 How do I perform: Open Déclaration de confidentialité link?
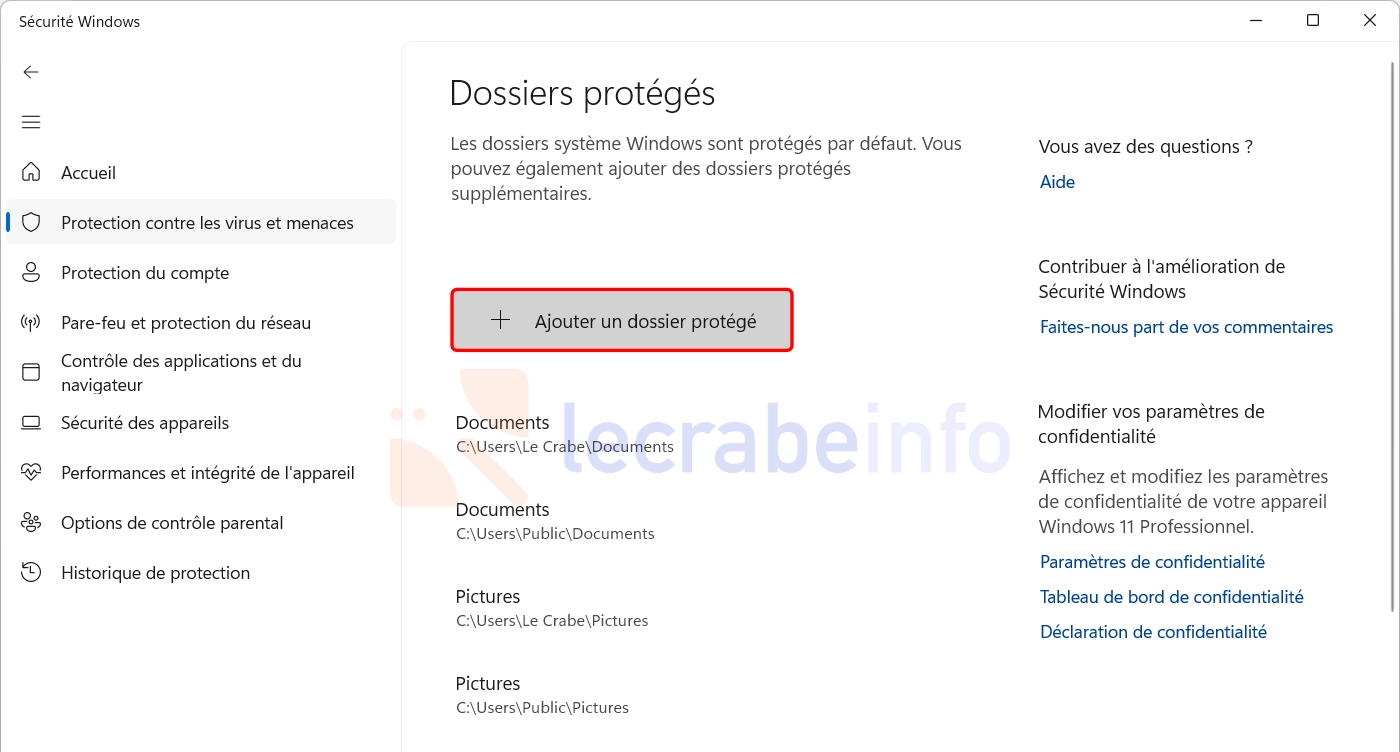pos(1153,632)
